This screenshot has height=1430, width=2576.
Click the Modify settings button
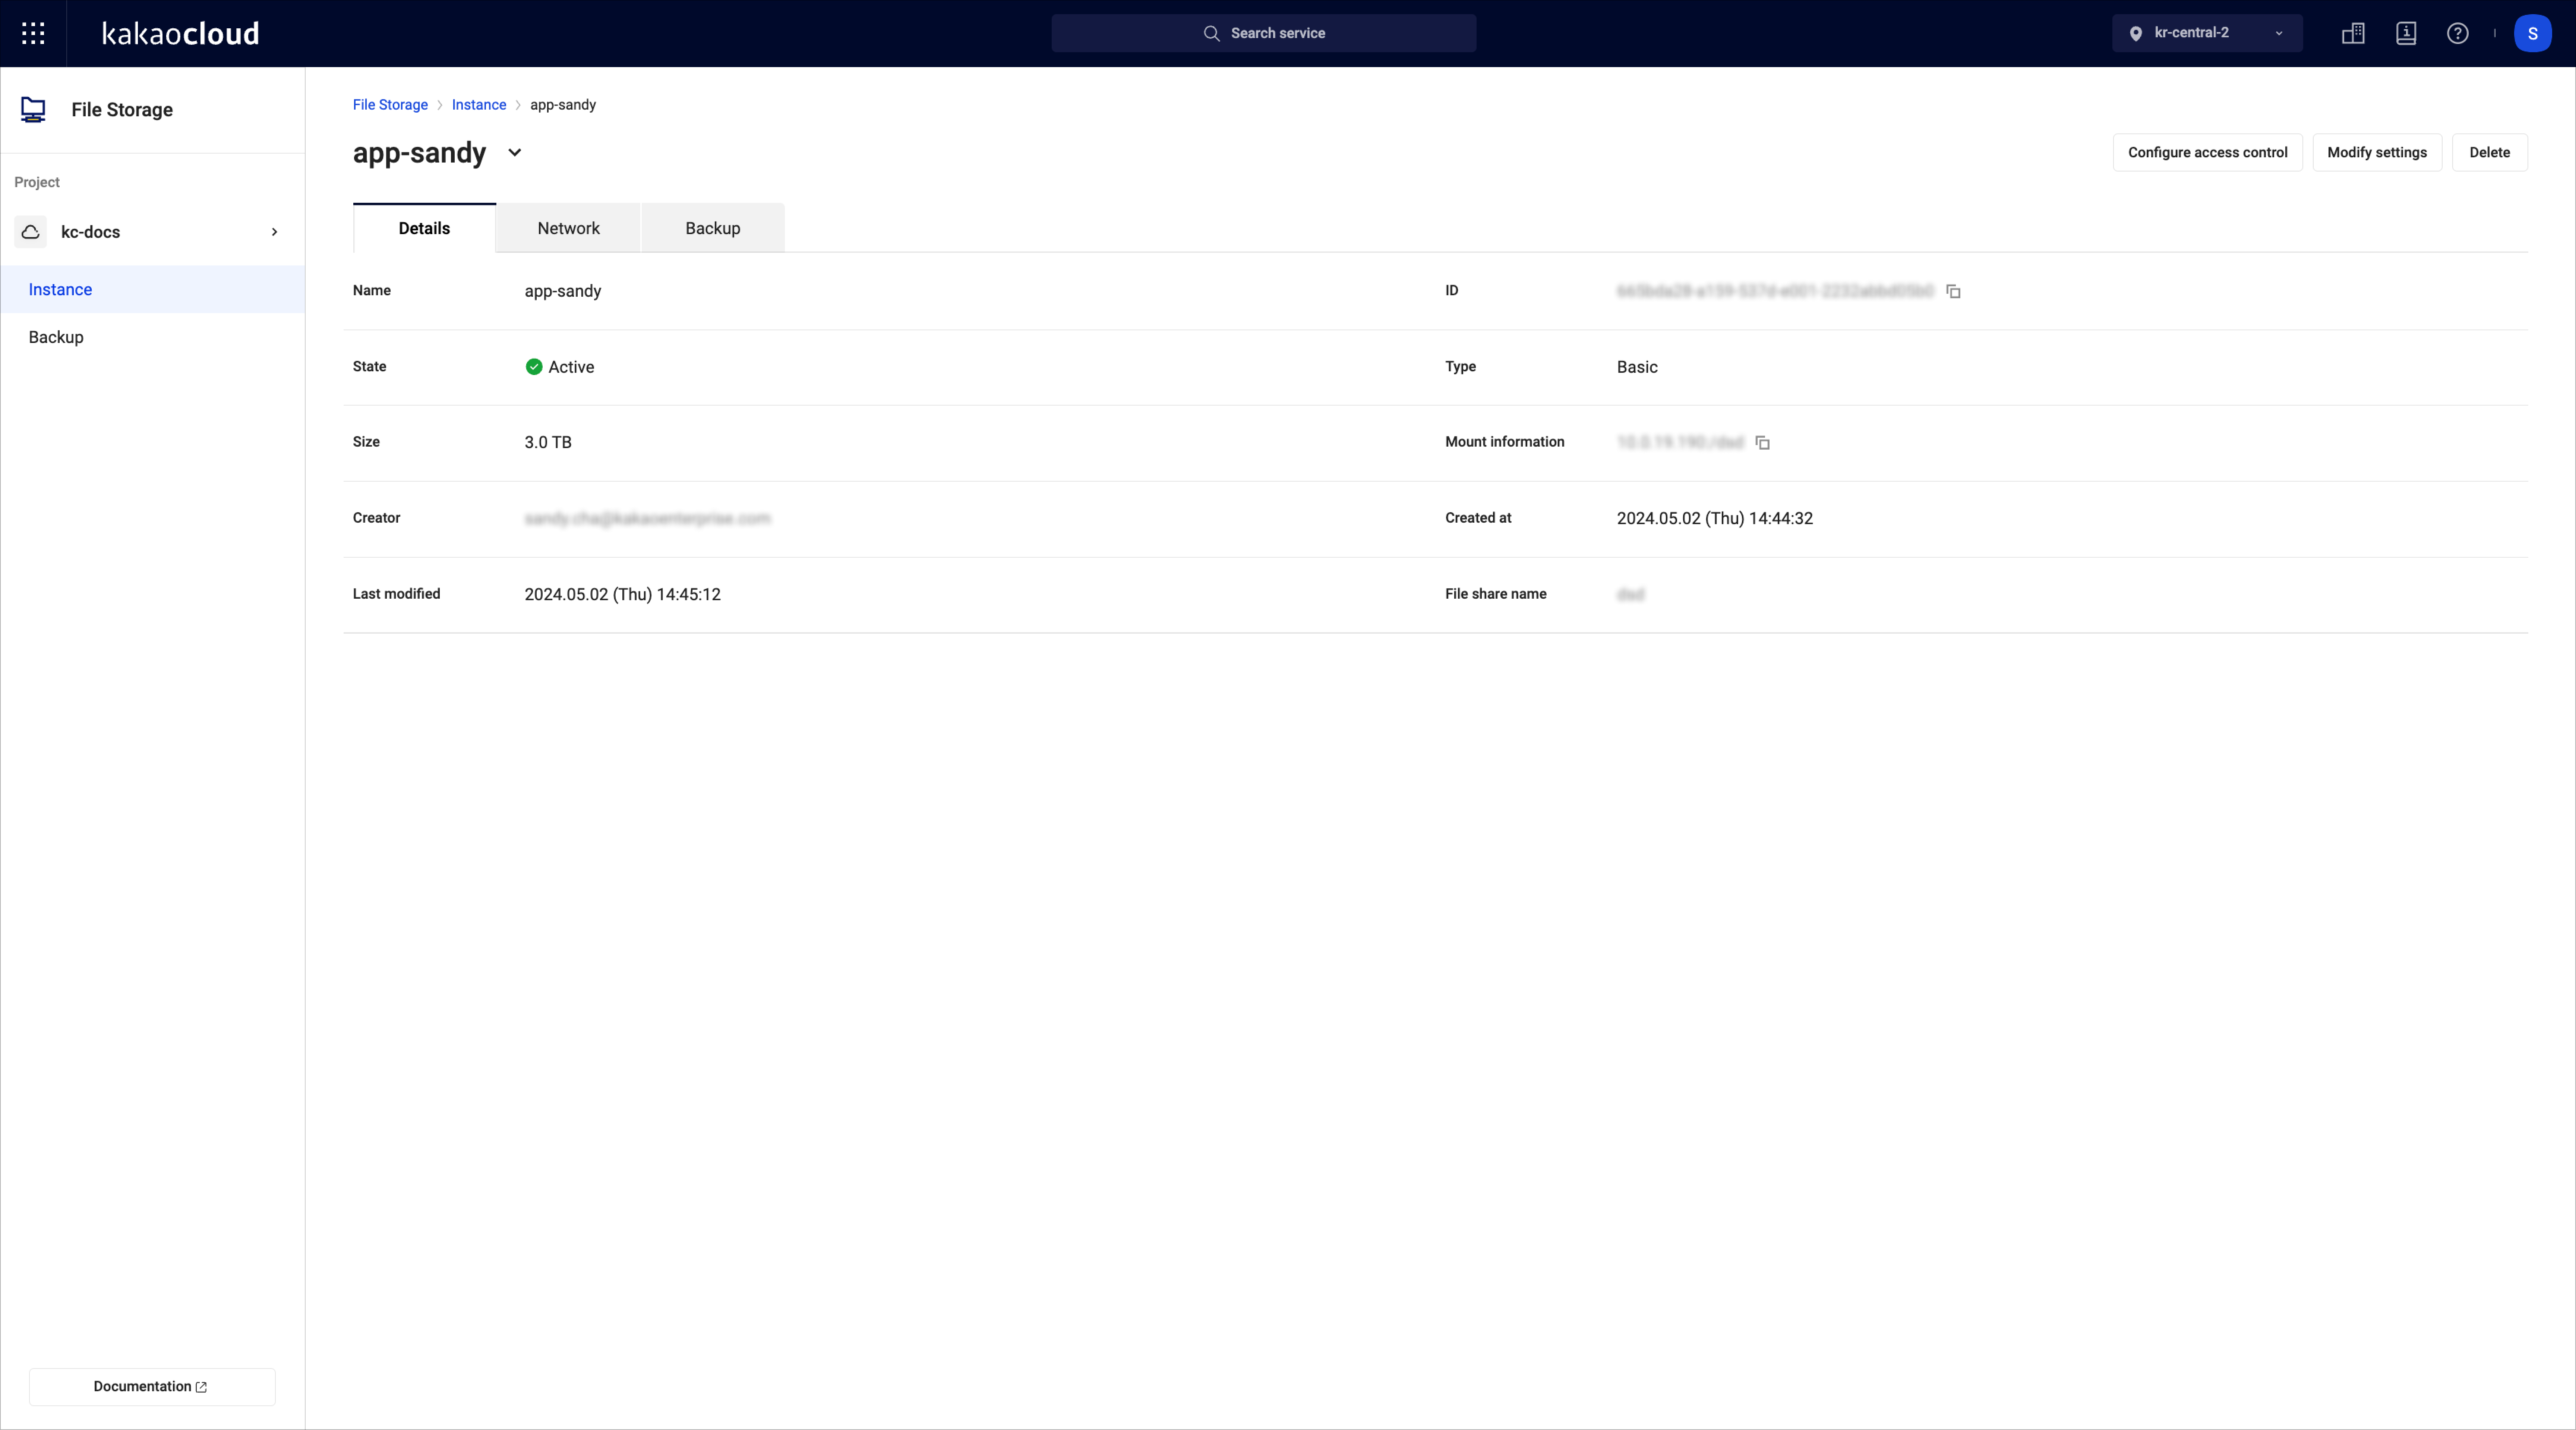tap(2377, 152)
